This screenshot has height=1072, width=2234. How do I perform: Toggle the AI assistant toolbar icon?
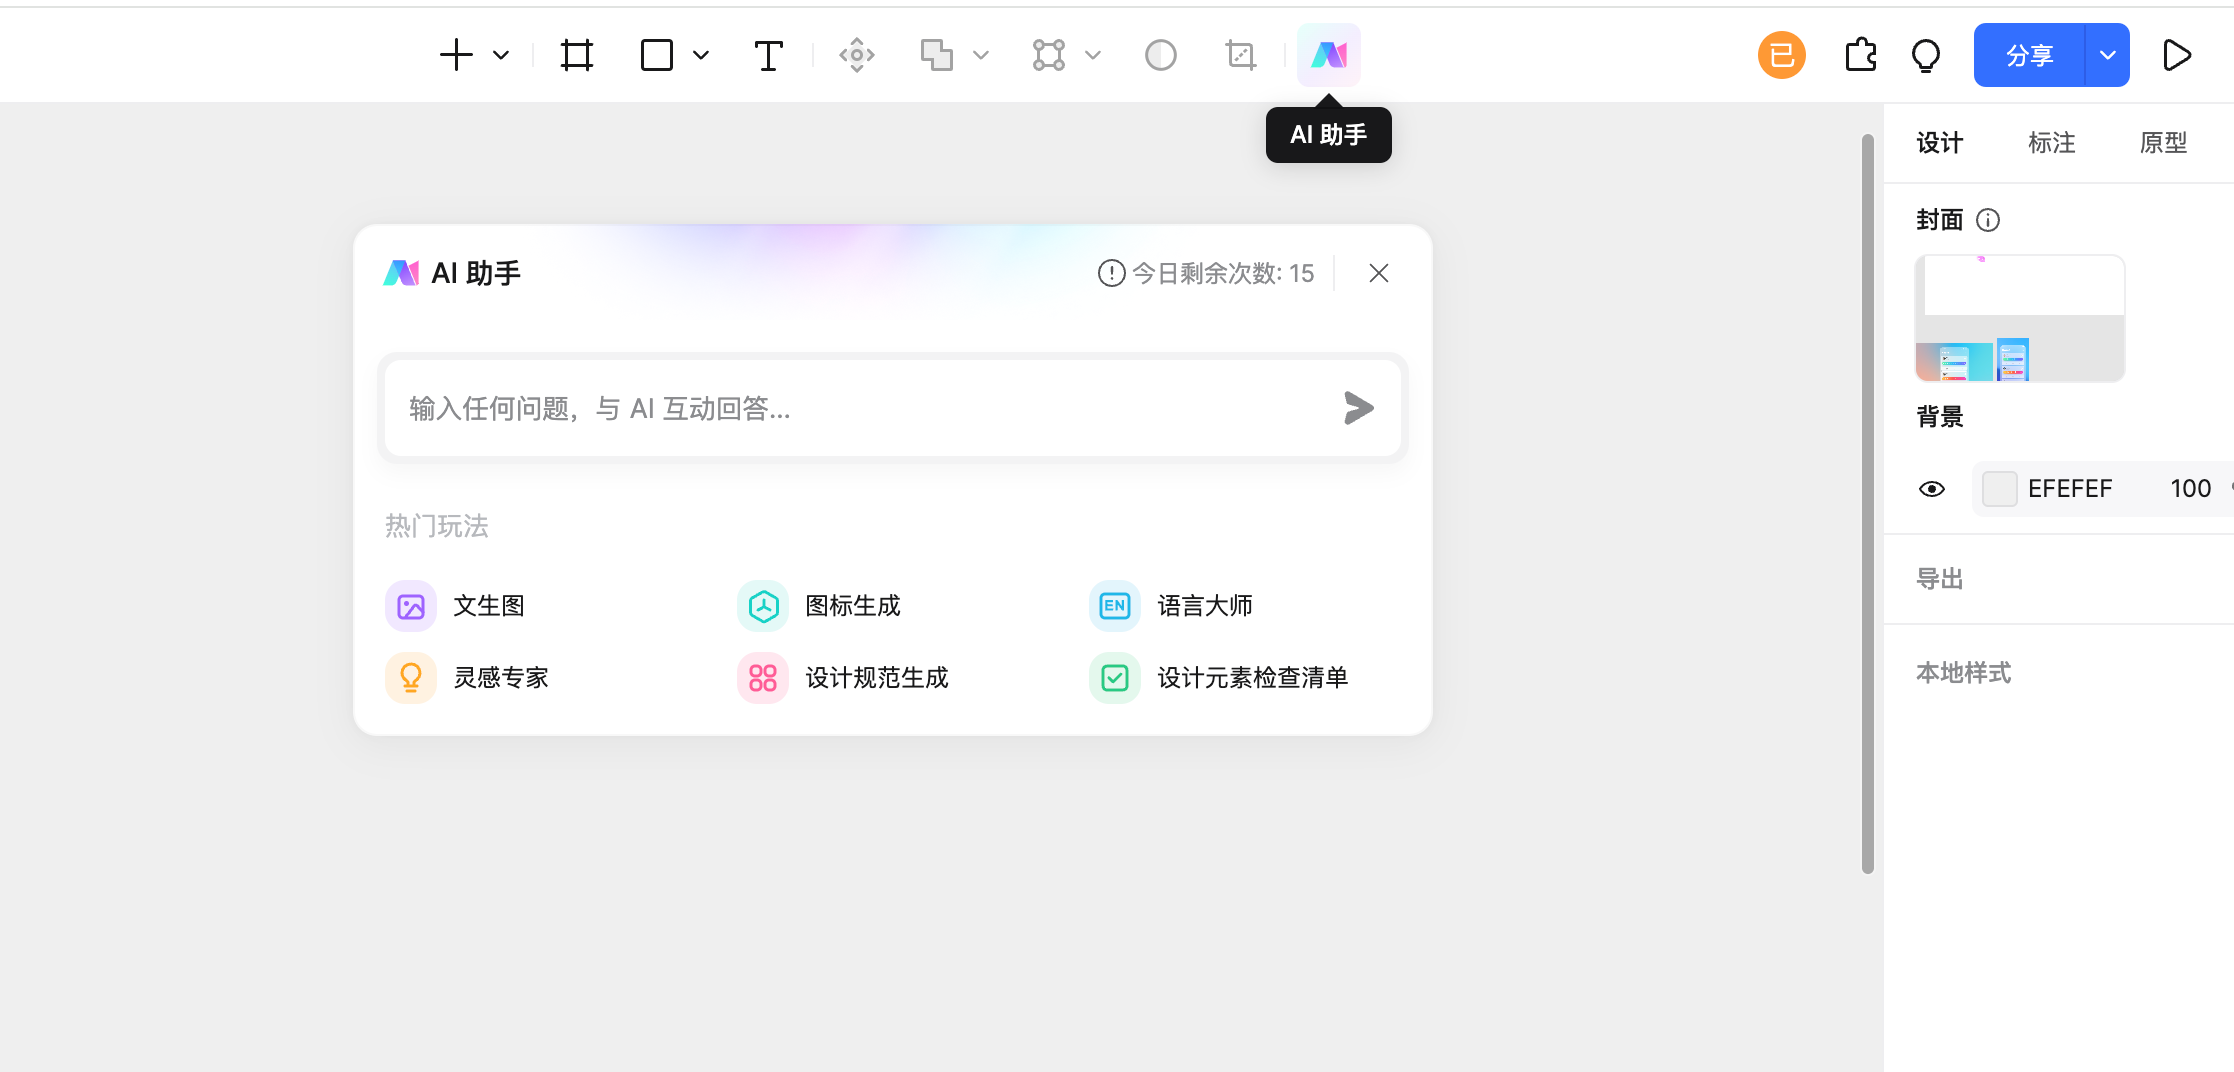[x=1329, y=55]
